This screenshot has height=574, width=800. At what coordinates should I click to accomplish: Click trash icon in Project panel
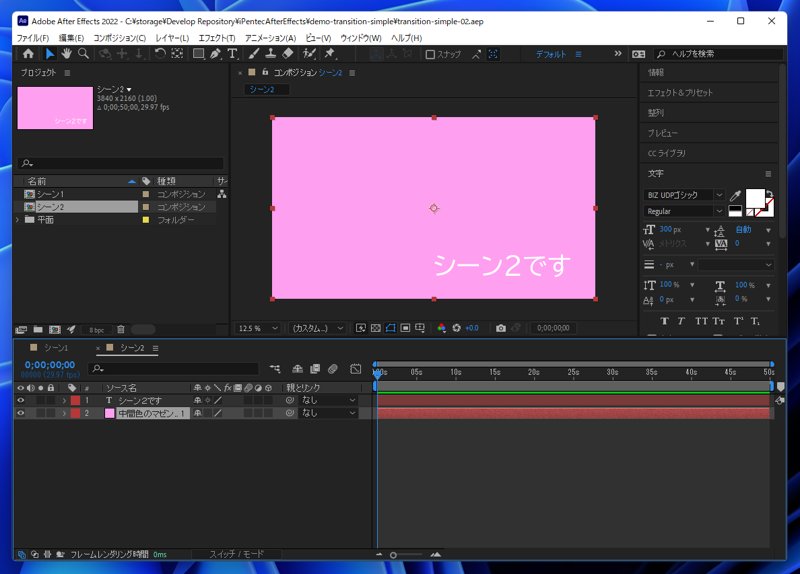(x=121, y=329)
